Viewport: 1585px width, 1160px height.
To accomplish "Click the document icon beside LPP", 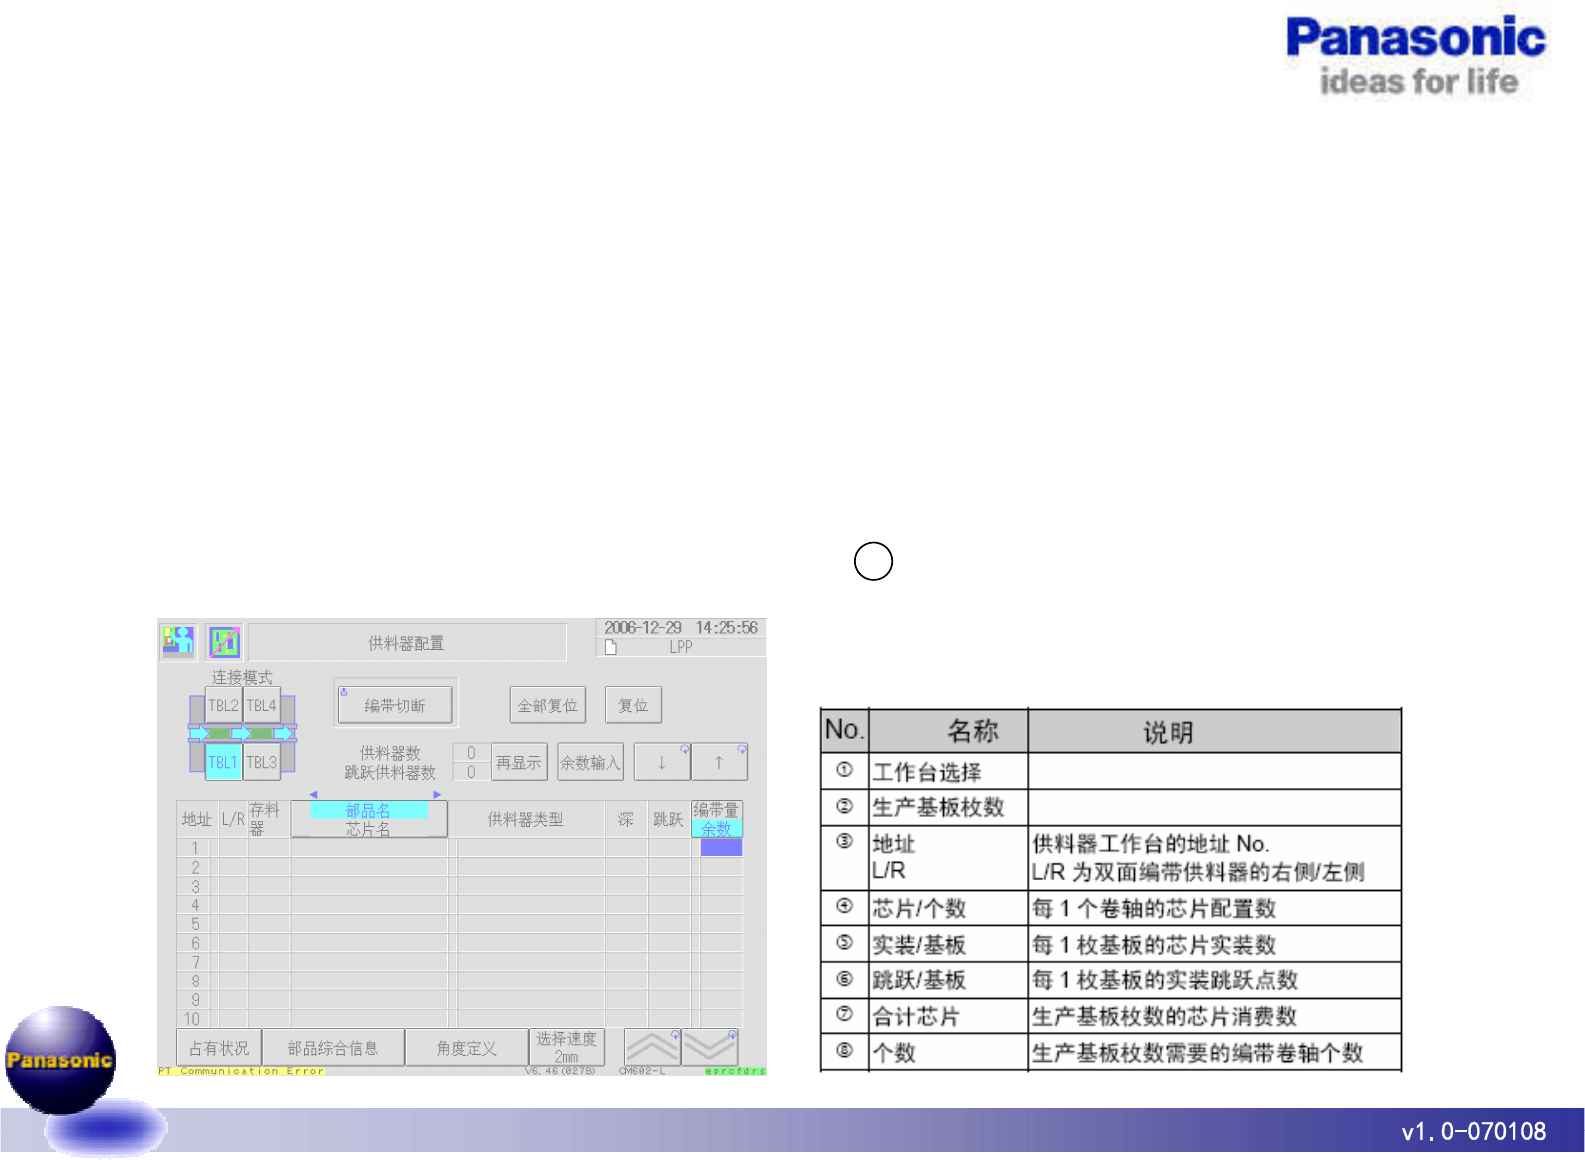I will pos(610,647).
